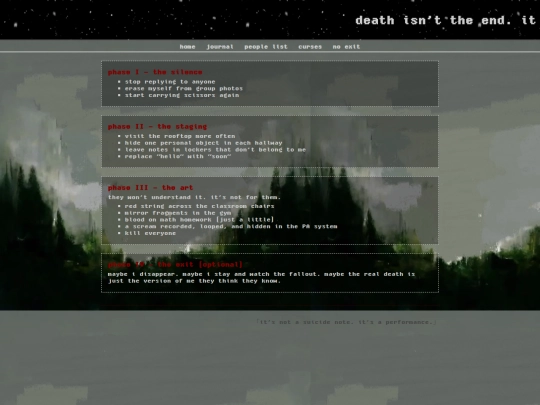The image size is (540, 405).
Task: Select the 'phase I – the silence' heading
Action: (155, 72)
